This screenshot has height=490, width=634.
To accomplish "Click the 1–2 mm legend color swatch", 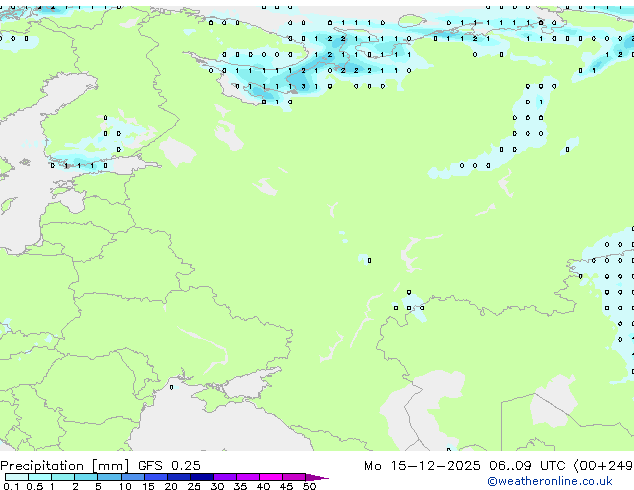I will click(x=63, y=477).
